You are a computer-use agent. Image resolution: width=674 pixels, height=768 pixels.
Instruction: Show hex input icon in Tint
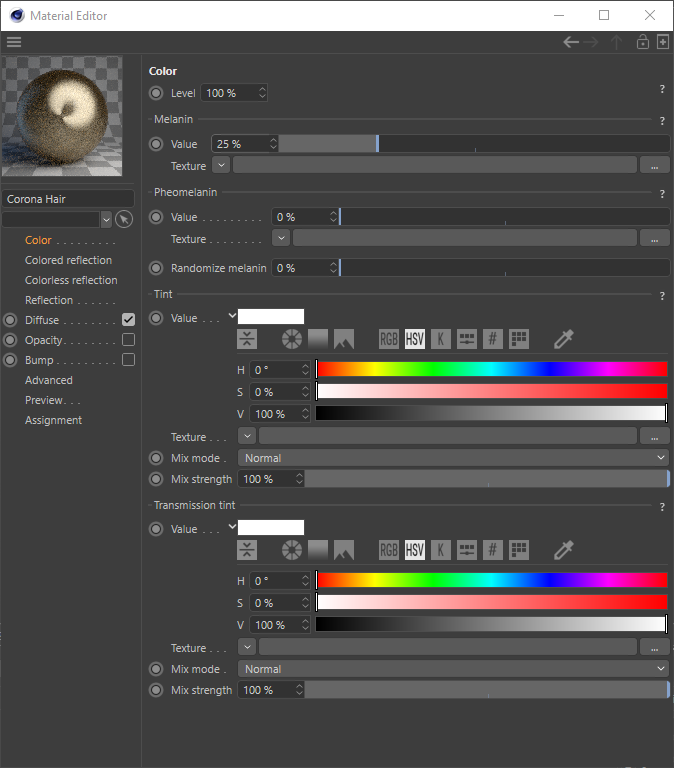click(x=493, y=339)
